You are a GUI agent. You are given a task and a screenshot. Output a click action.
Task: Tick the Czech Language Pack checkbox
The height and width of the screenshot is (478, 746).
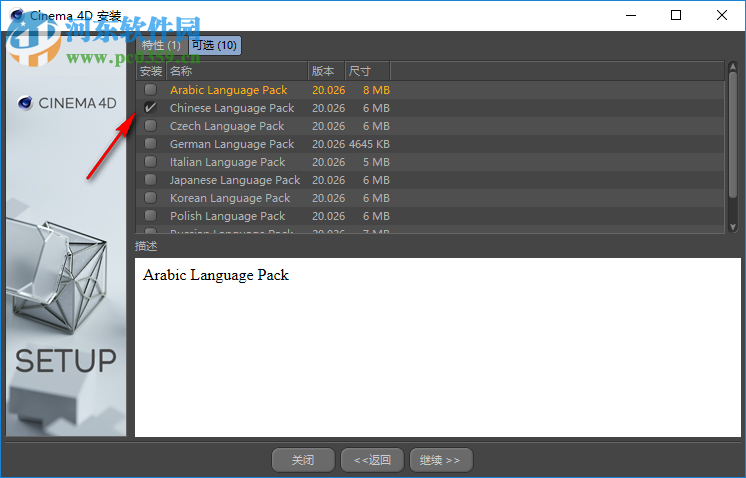(150, 126)
